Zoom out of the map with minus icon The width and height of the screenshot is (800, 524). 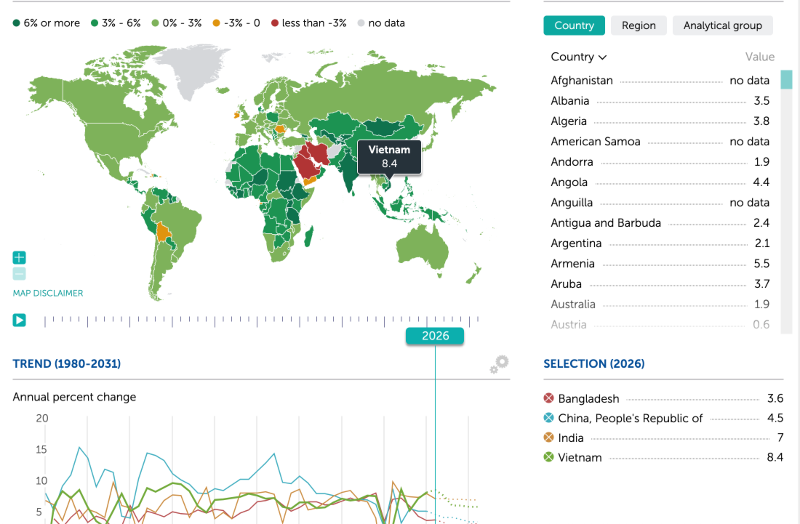point(19,273)
